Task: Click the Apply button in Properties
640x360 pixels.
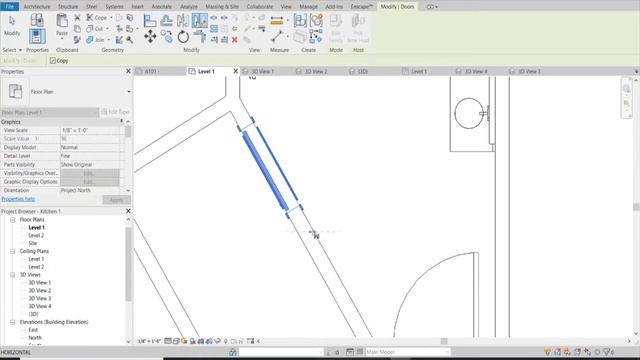Action: click(x=116, y=200)
